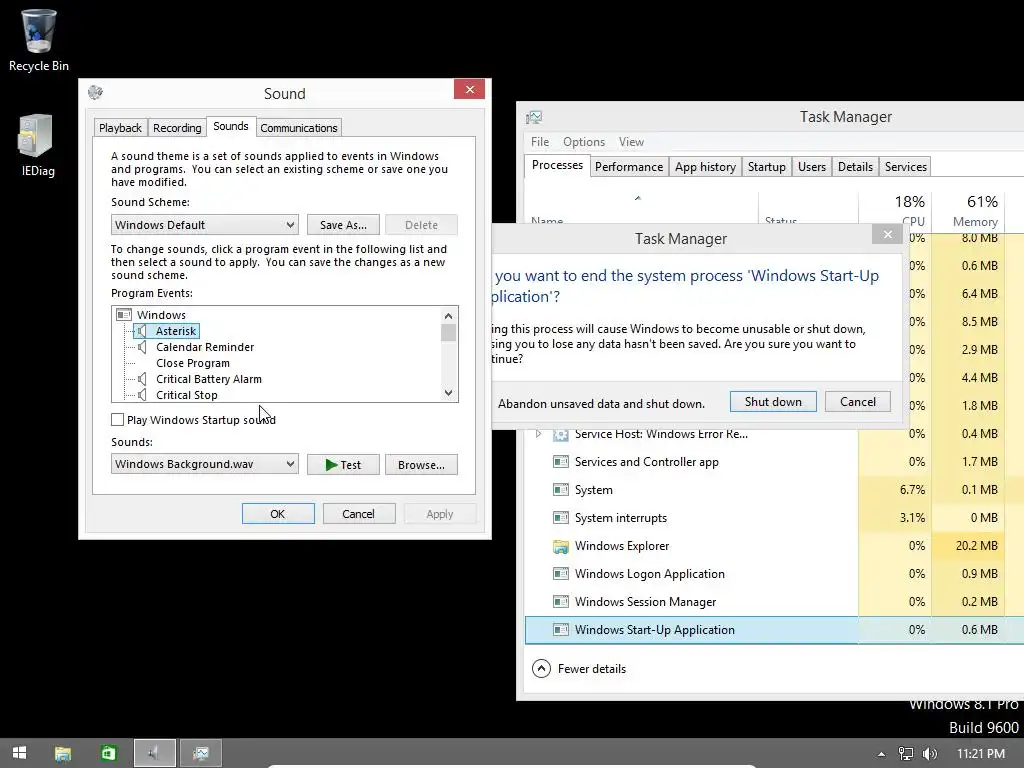Image resolution: width=1024 pixels, height=768 pixels.
Task: Click the Windows Explorer folder icon
Action: click(x=560, y=546)
